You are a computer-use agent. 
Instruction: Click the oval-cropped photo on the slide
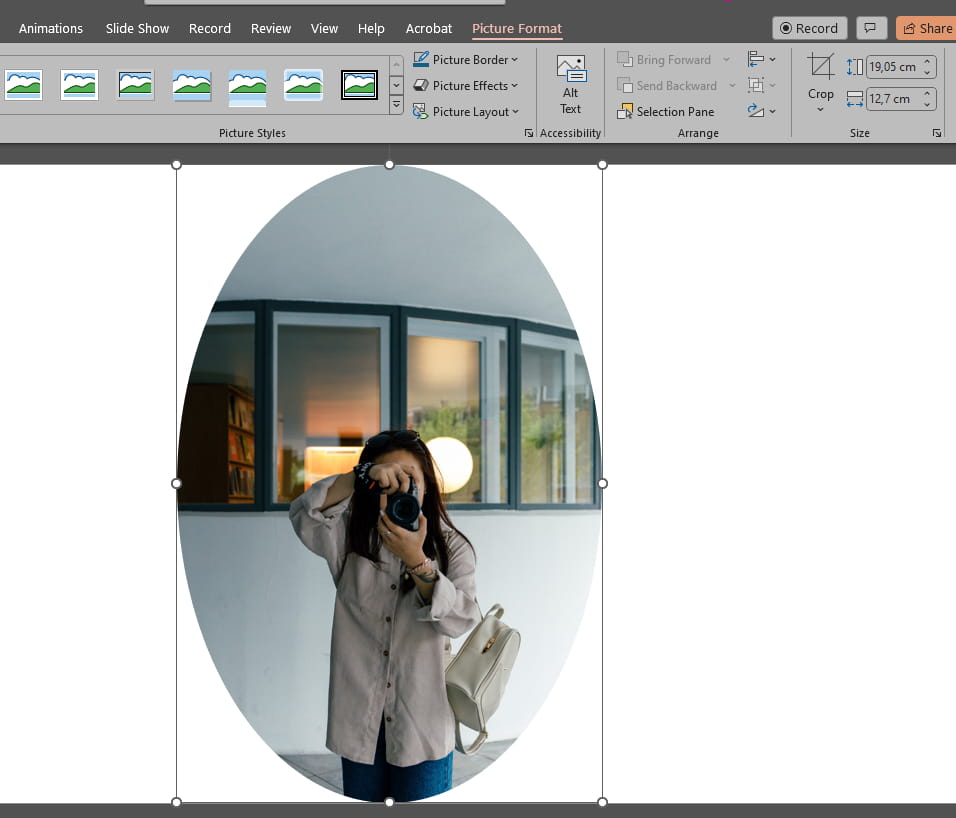[x=389, y=483]
